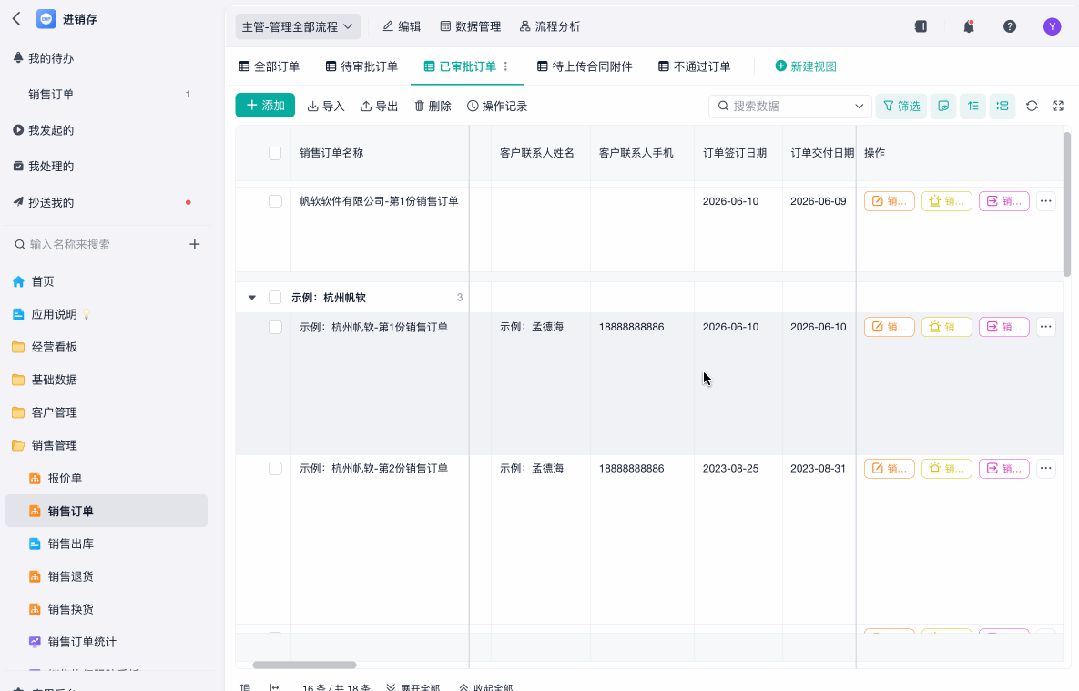1079x691 pixels.
Task: Click the 删除 button
Action: point(433,106)
